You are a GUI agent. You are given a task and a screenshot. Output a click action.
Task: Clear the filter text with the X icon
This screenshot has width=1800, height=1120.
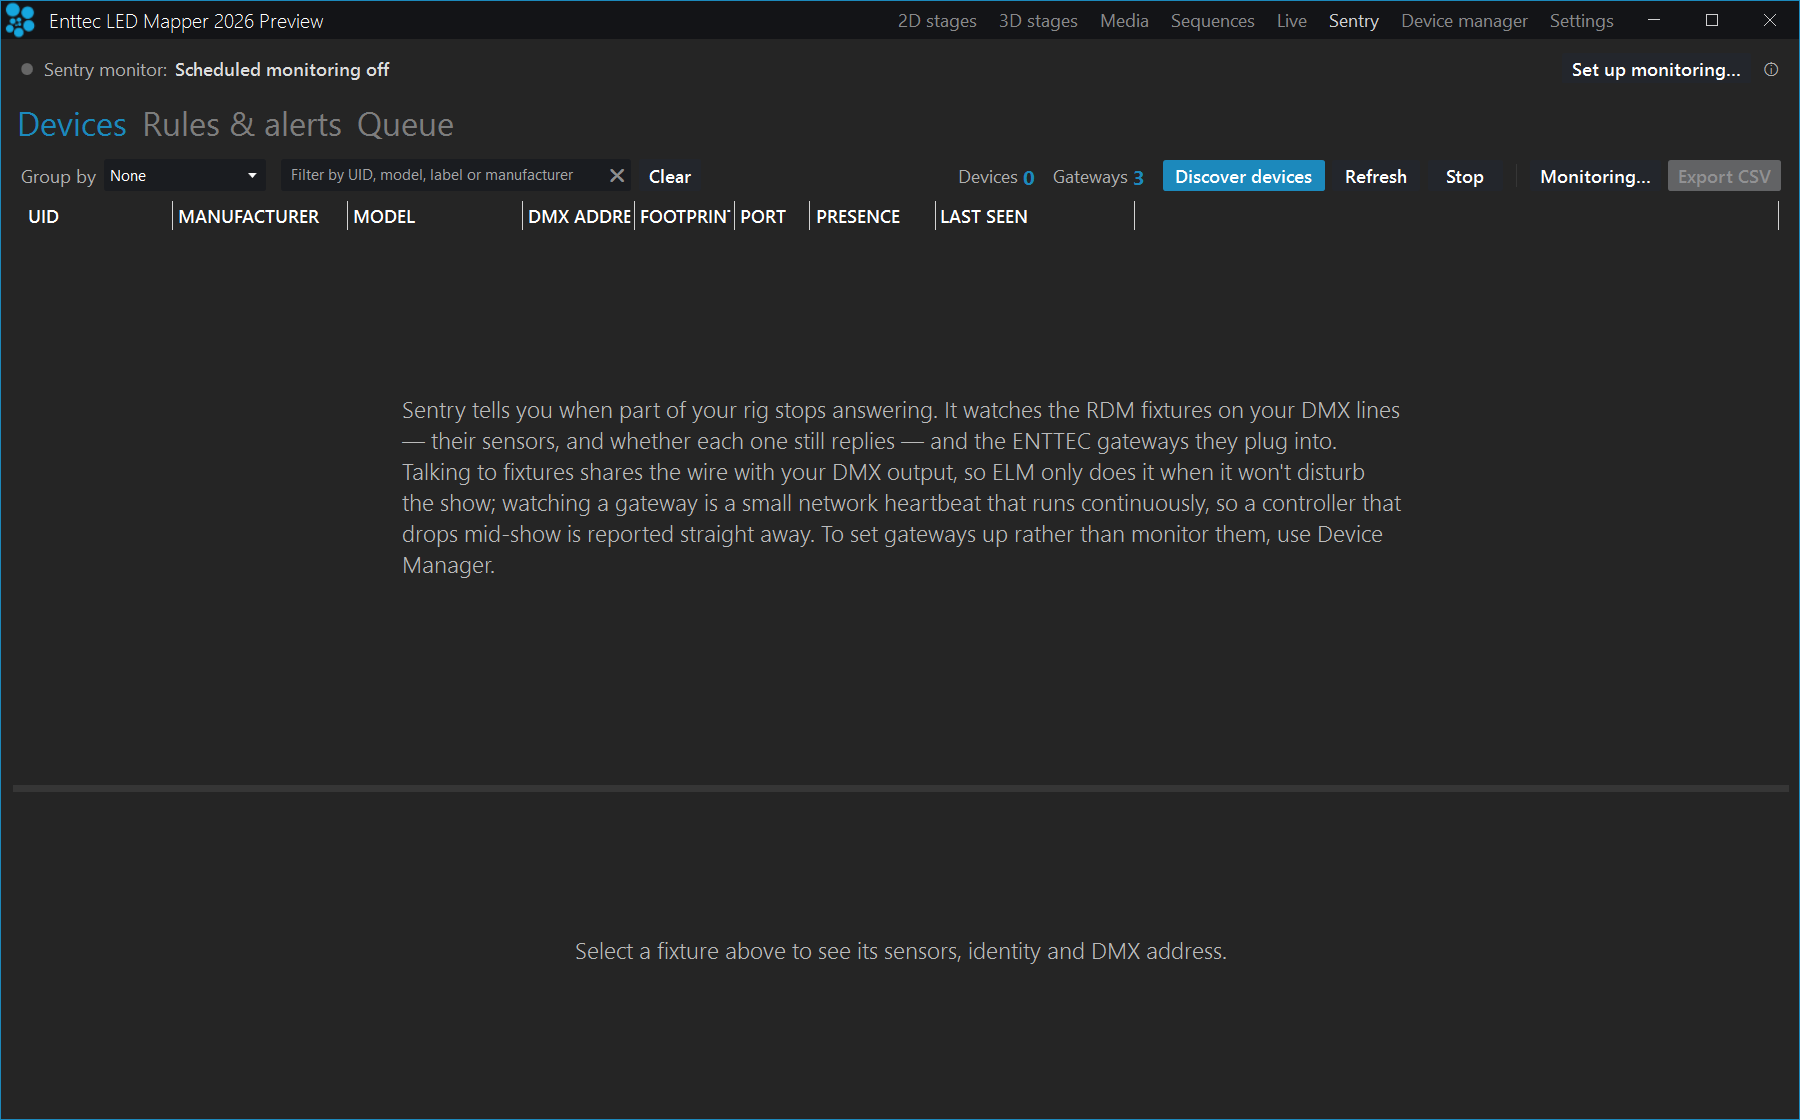pos(617,176)
